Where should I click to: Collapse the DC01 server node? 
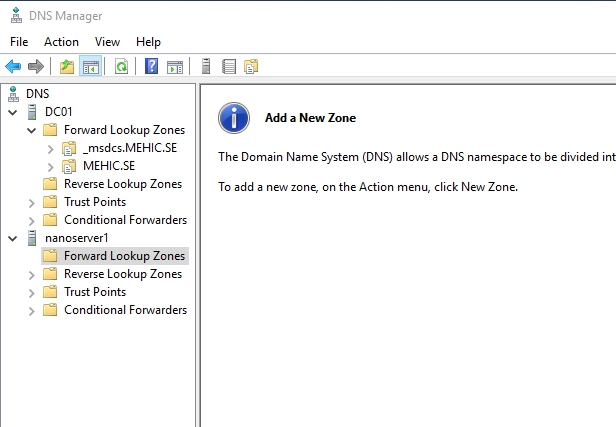13,112
